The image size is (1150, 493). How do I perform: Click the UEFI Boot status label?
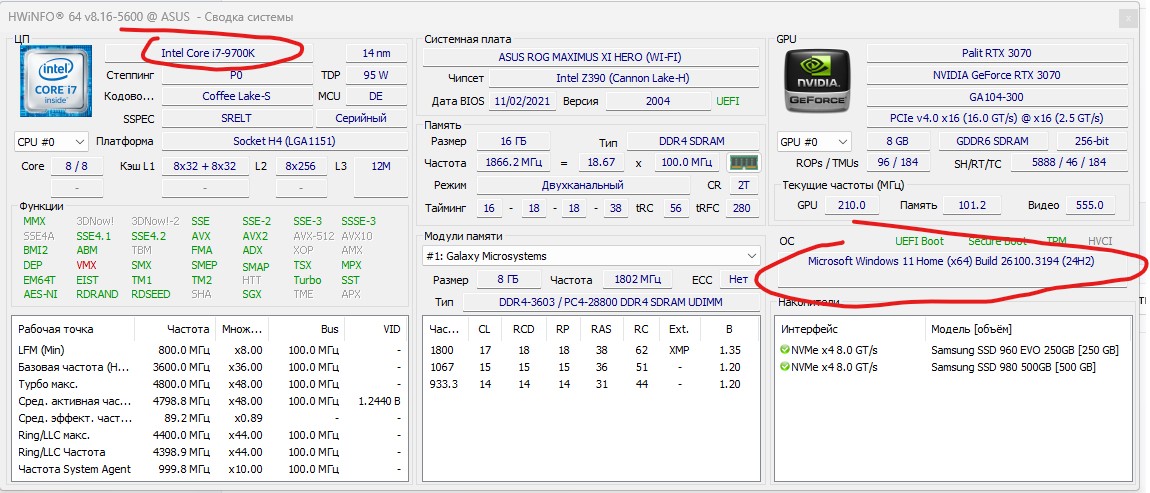coord(920,241)
